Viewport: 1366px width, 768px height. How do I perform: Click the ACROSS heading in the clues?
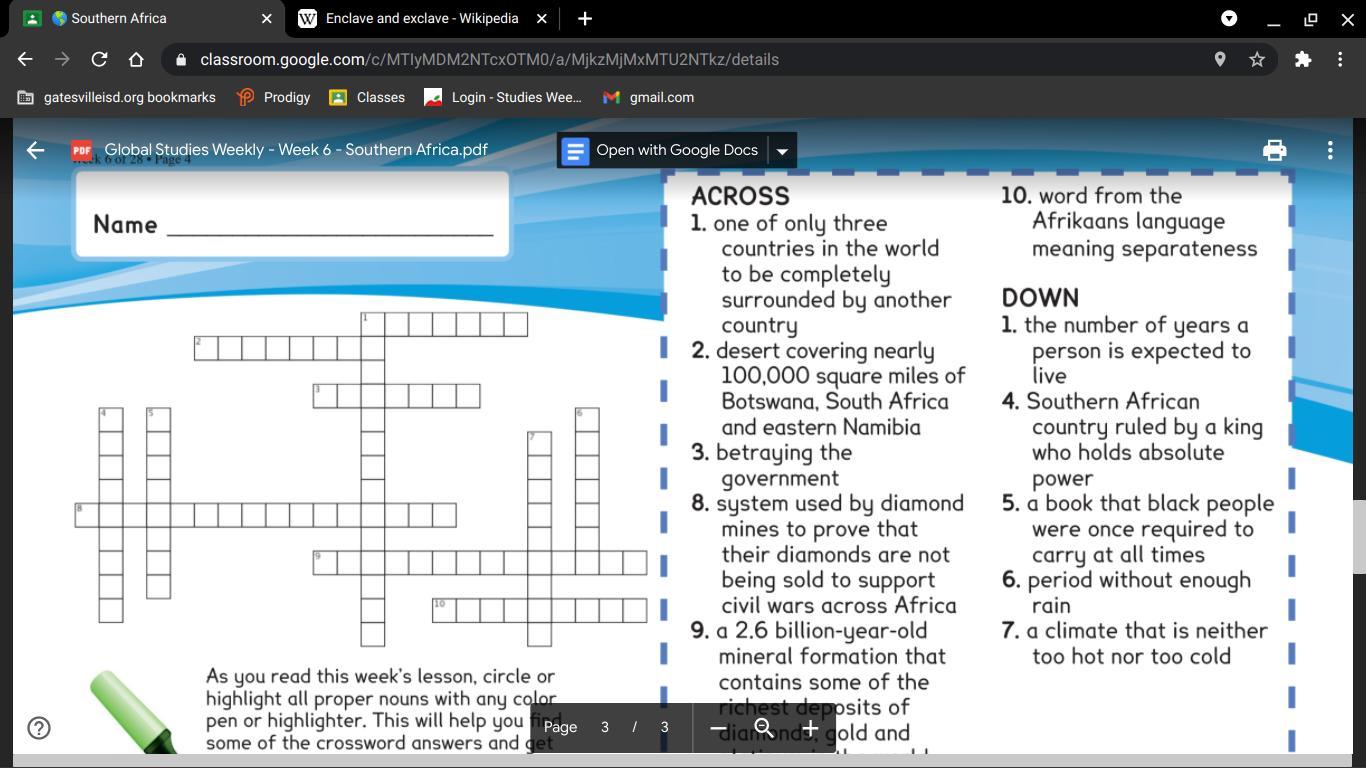pyautogui.click(x=740, y=196)
